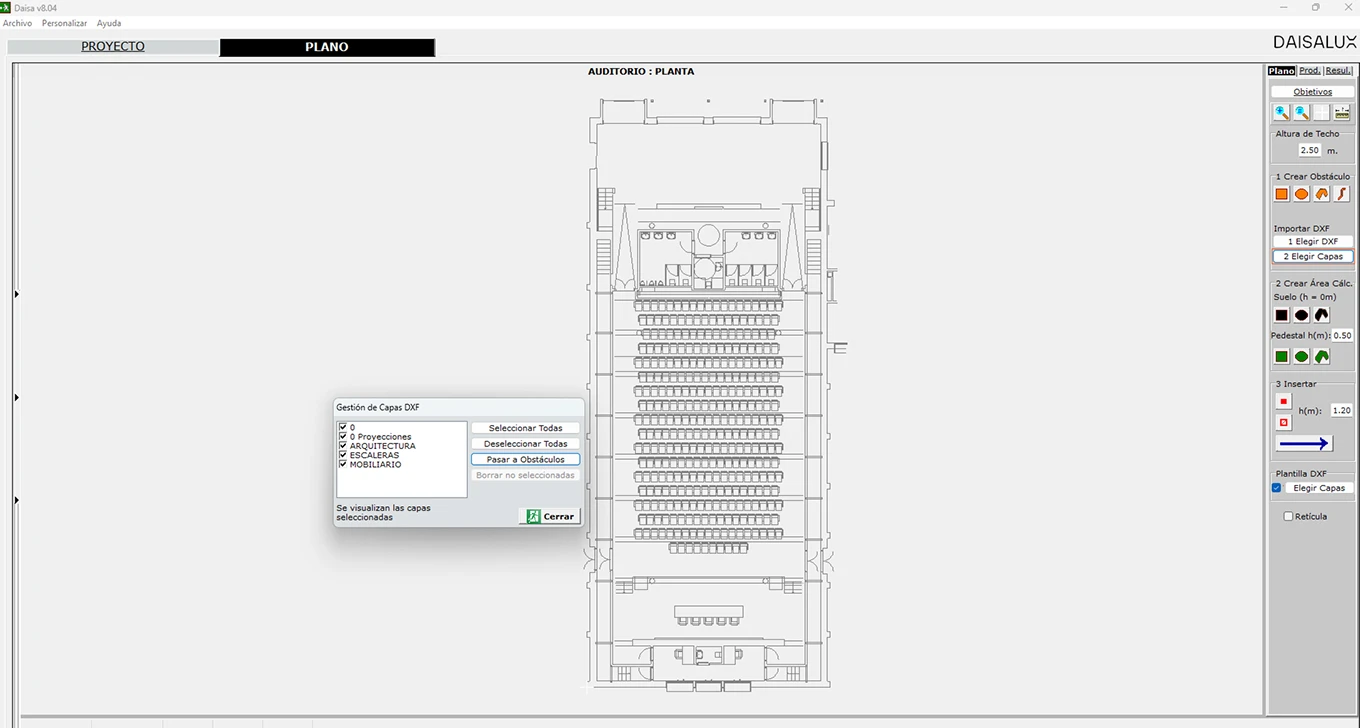Select the red square luminaire insert icon
1360x728 pixels.
pyautogui.click(x=1284, y=402)
